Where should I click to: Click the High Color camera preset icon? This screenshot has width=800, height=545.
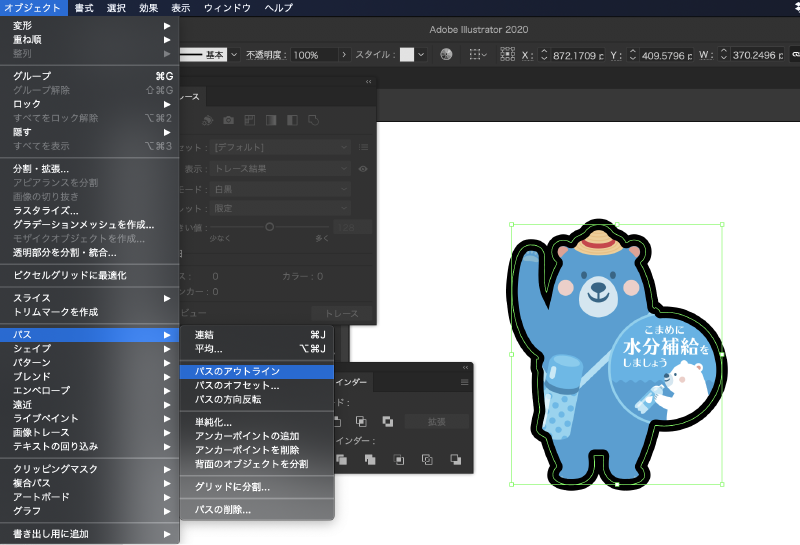coord(229,120)
